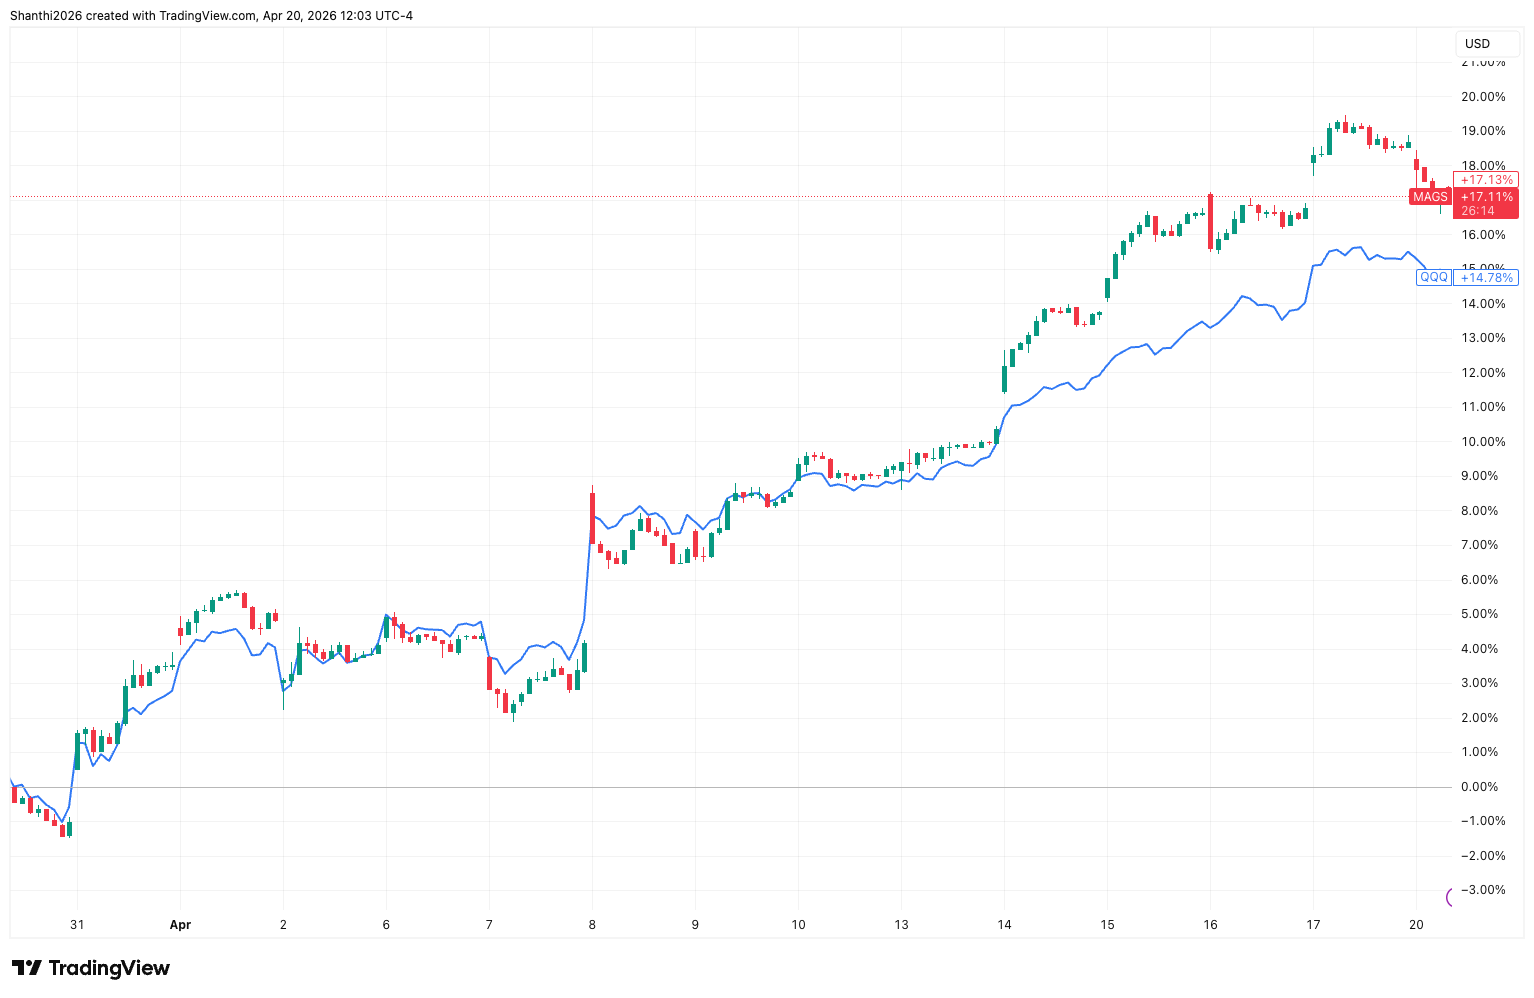The image size is (1534, 998).
Task: Click the "31" date on the time axis
Action: point(77,925)
